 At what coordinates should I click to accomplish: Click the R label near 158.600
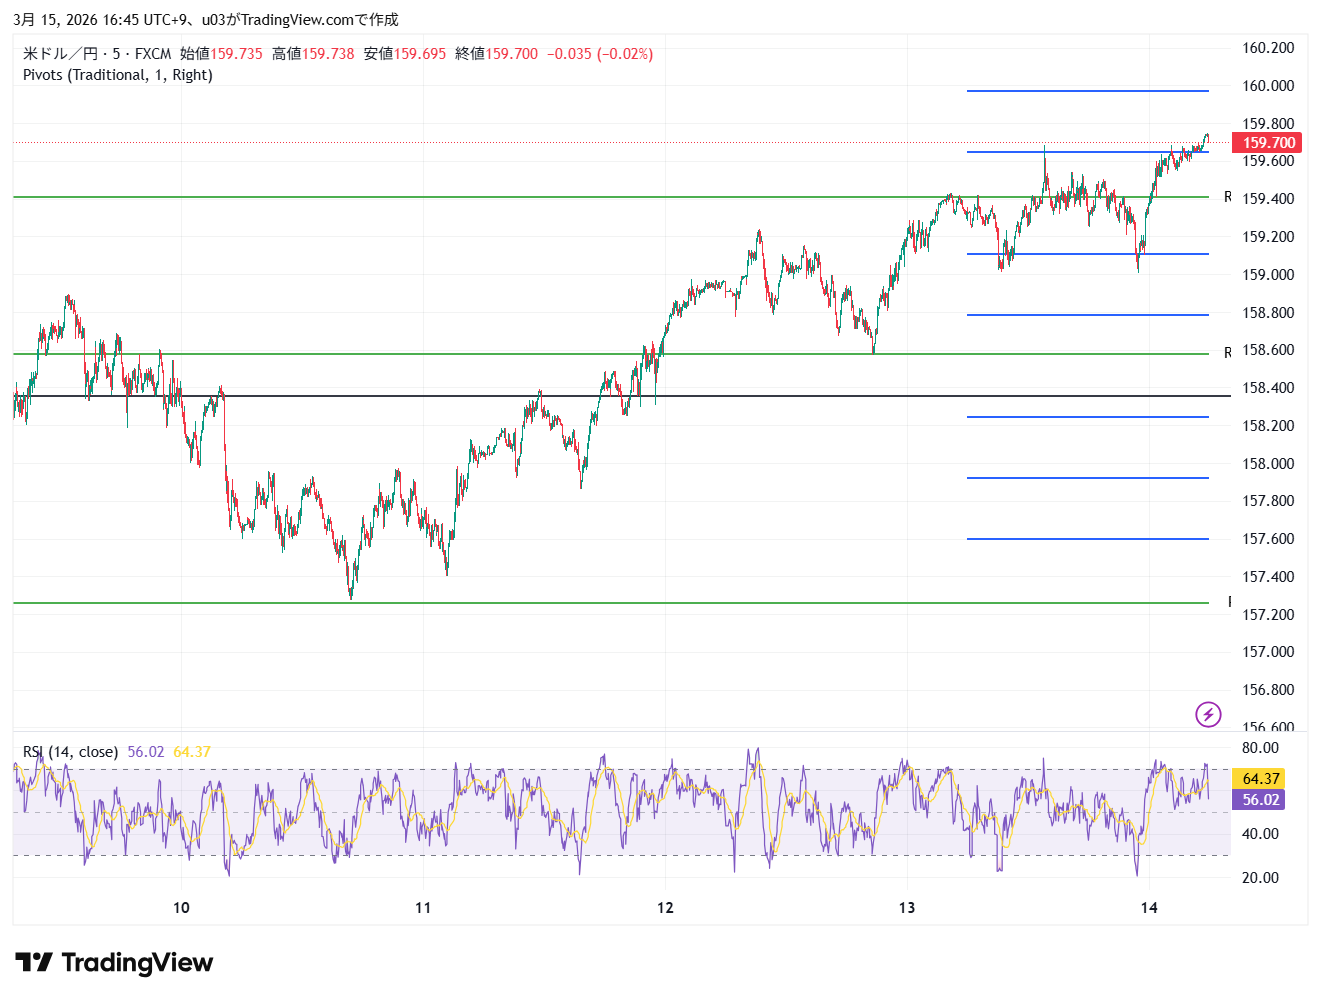[x=1228, y=353]
